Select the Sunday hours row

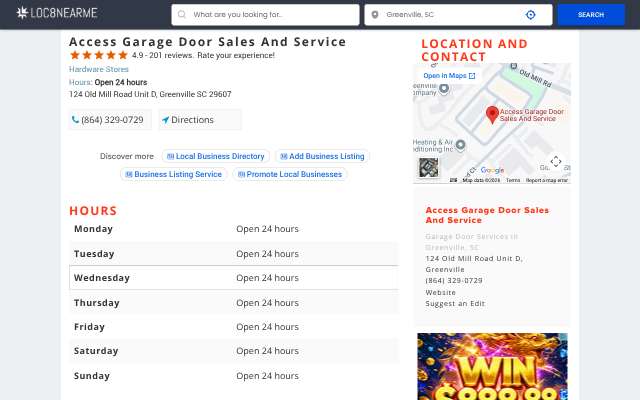234,376
